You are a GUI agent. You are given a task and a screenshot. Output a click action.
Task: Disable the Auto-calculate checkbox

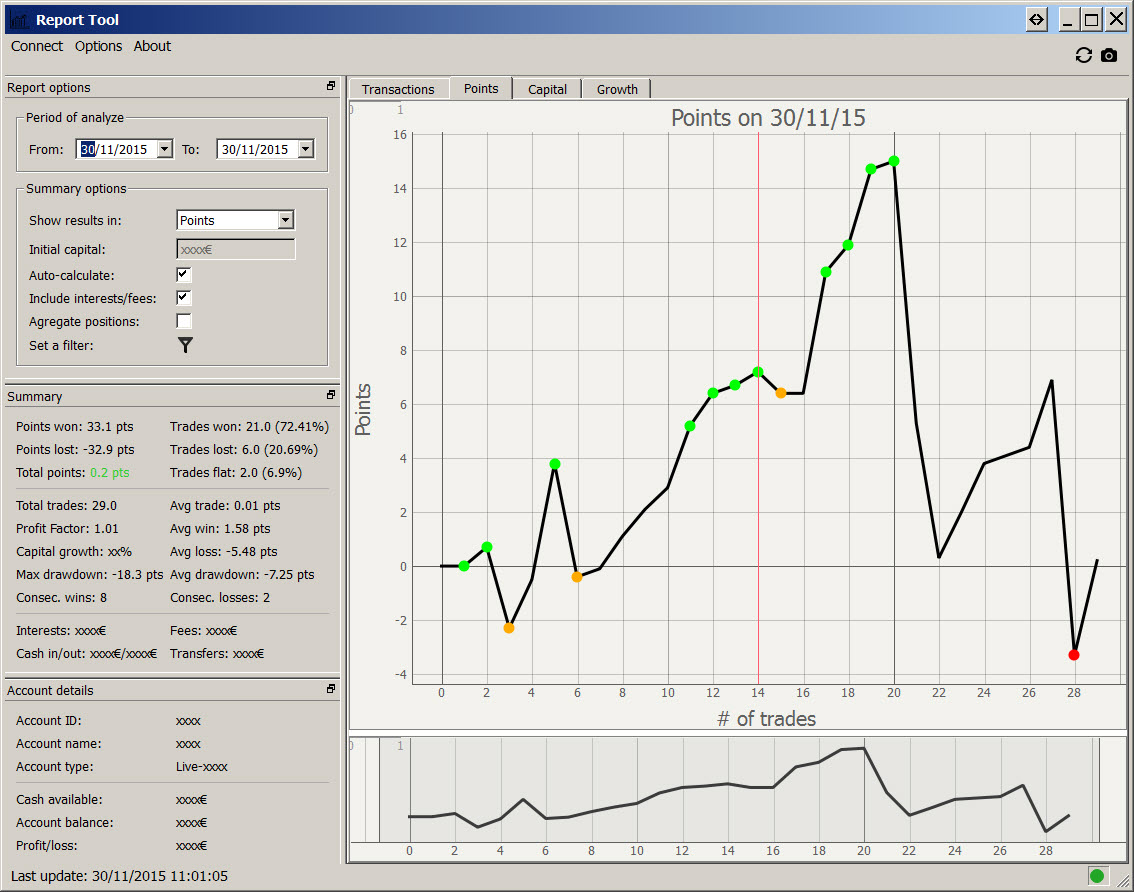(x=184, y=274)
